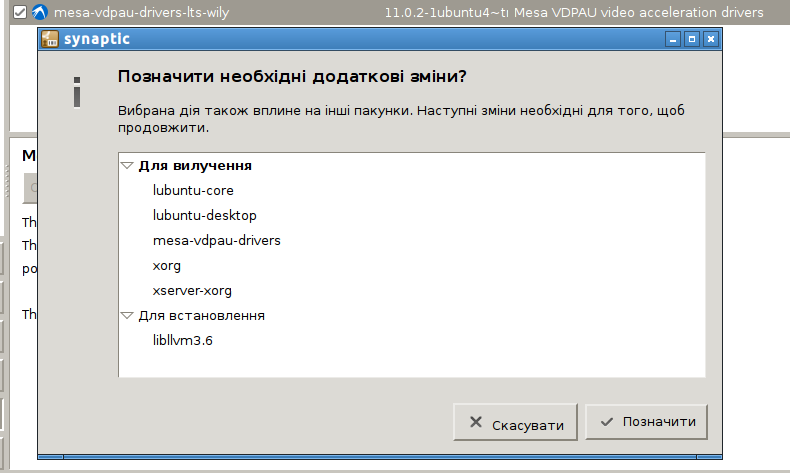This screenshot has width=790, height=473.
Task: Select mesa-vdpau-drivers in the removal list
Action: (x=216, y=240)
